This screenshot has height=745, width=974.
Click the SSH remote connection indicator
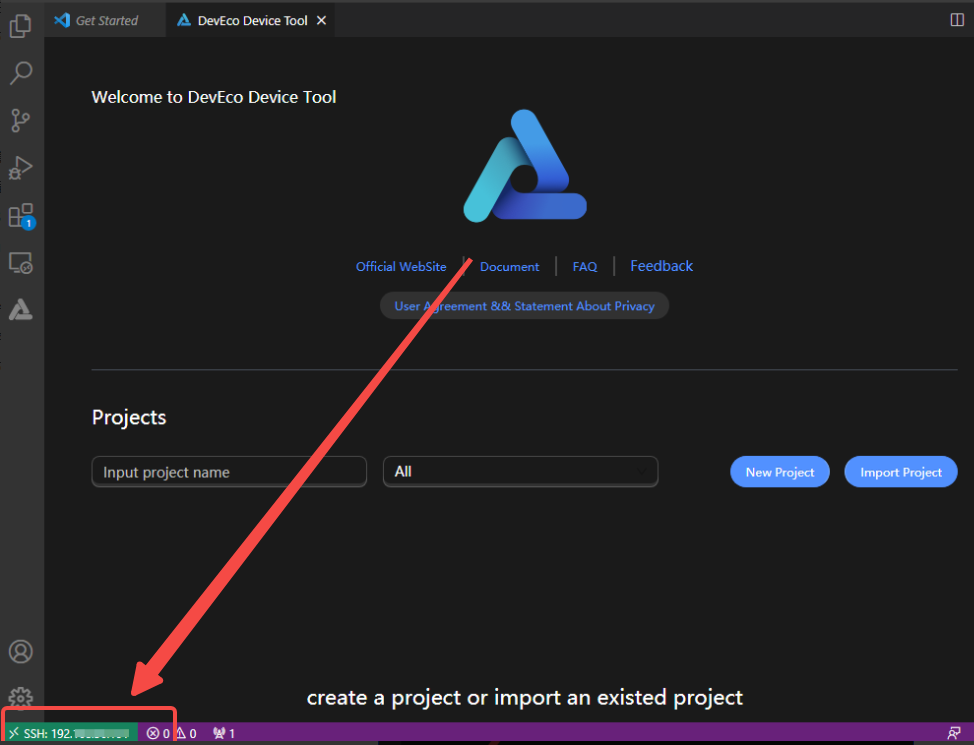[70, 733]
